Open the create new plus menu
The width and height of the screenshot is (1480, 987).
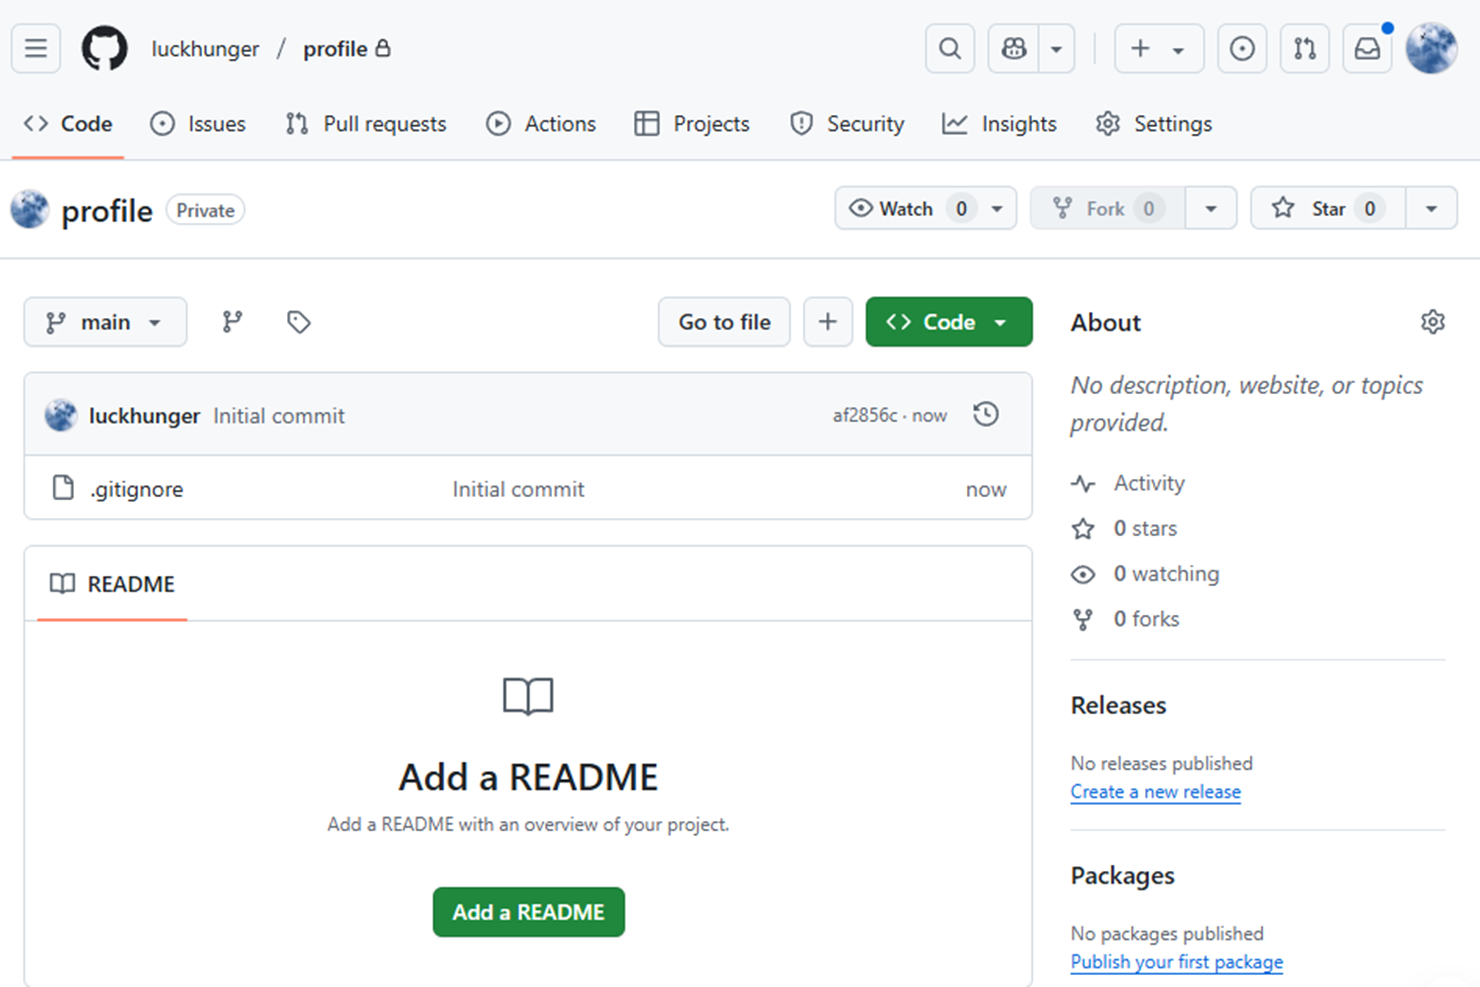coord(1159,48)
